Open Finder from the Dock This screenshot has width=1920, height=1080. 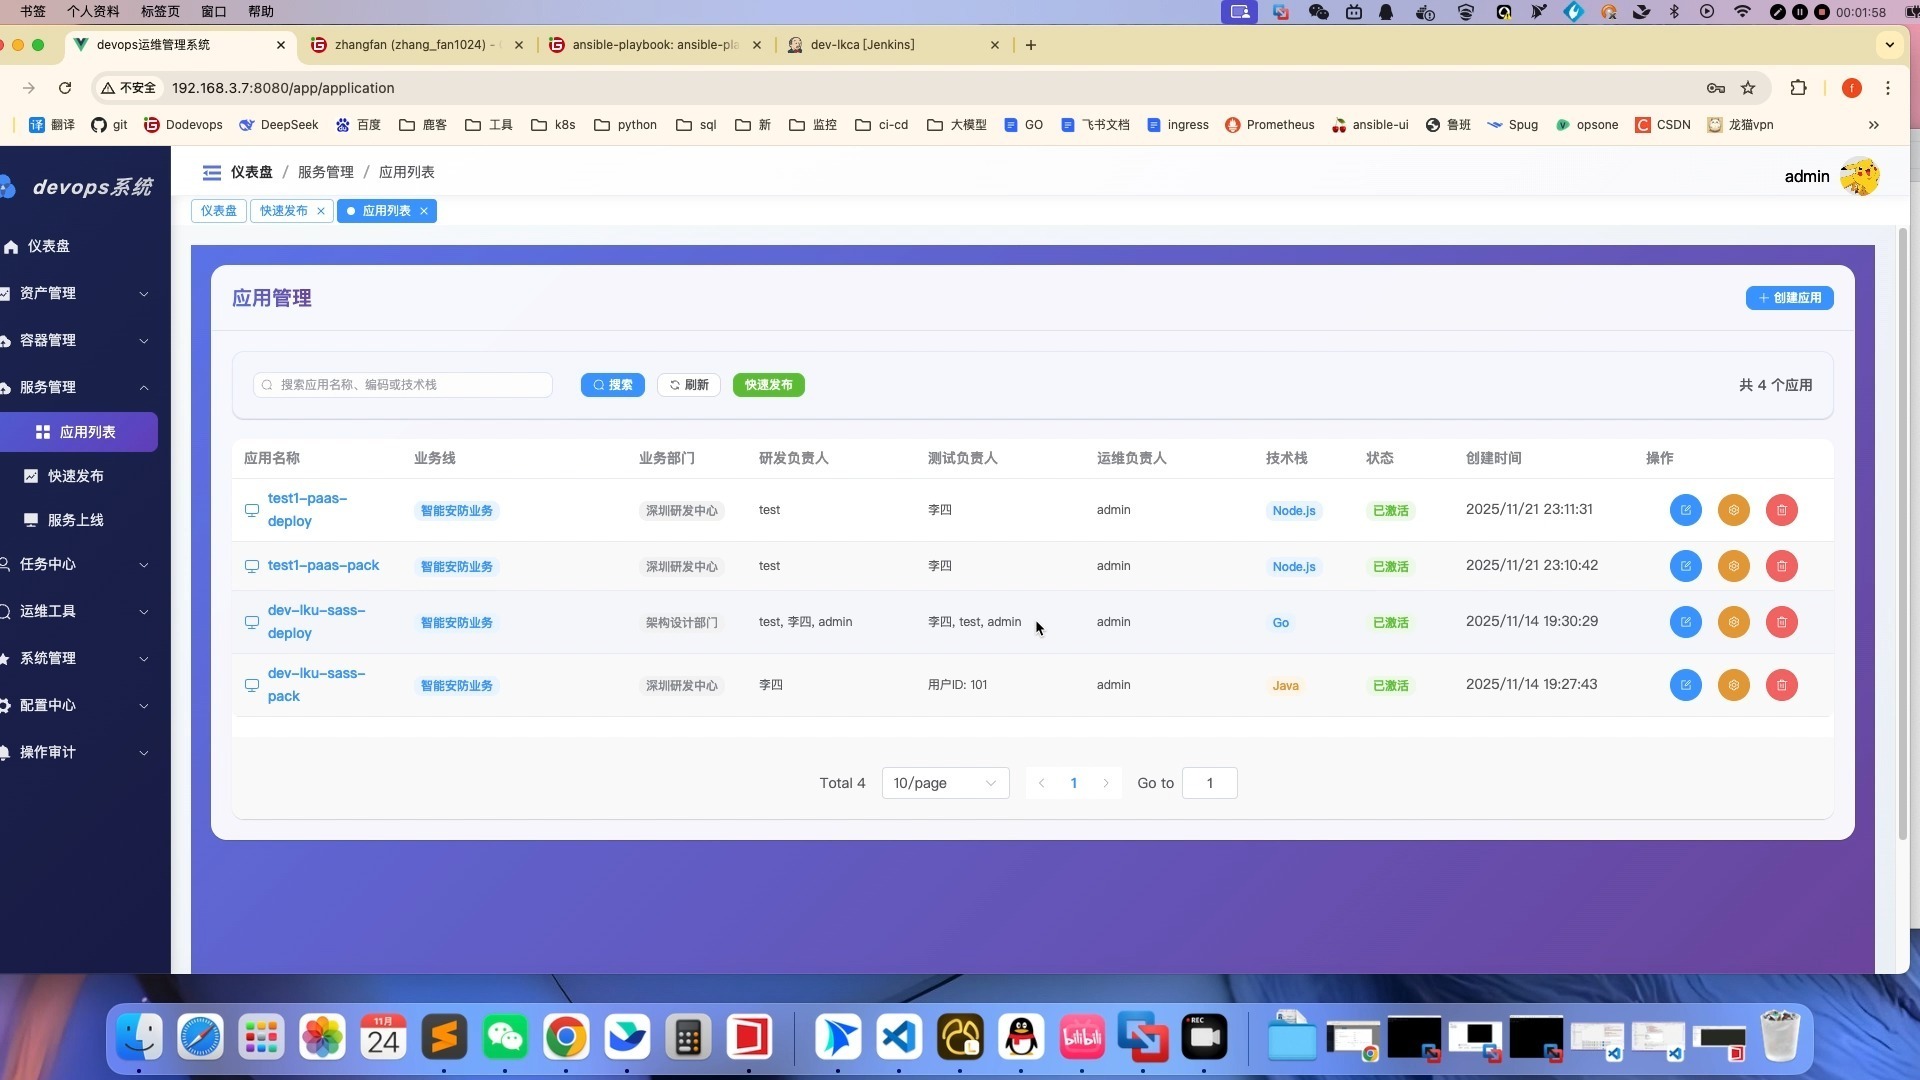(139, 1037)
